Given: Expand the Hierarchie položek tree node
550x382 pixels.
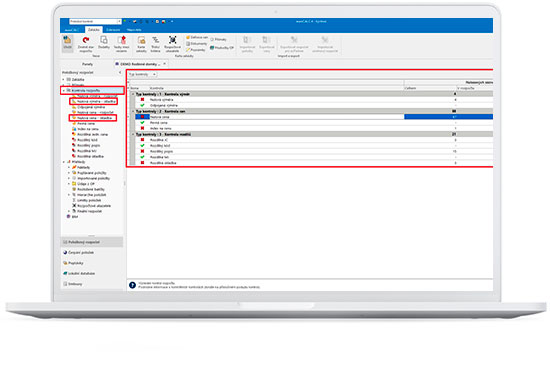Looking at the screenshot, I should click(69, 195).
